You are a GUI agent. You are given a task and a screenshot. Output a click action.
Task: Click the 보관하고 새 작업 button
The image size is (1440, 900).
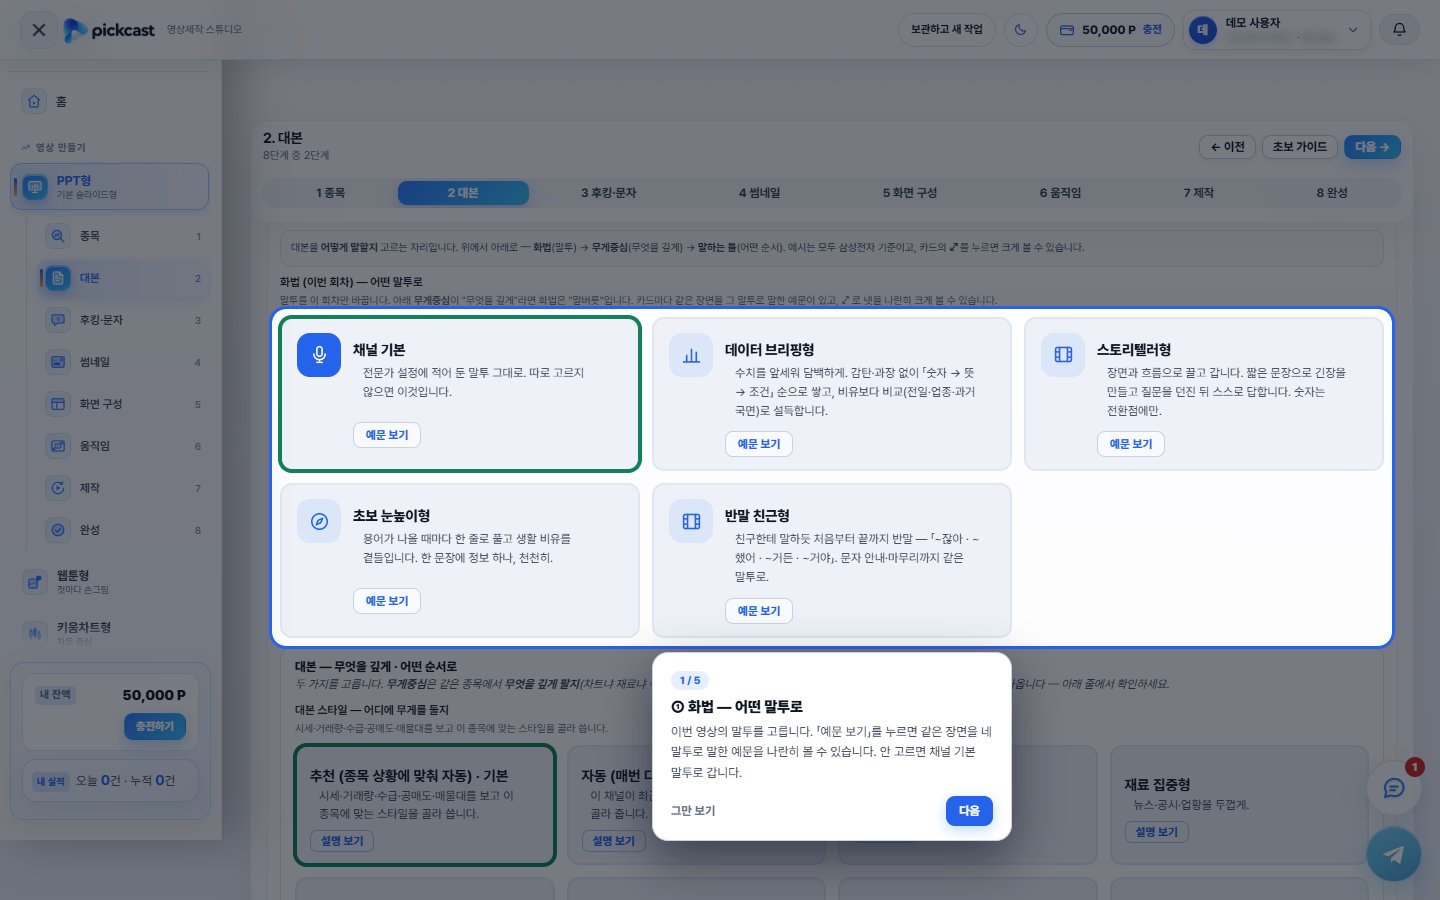click(x=947, y=30)
